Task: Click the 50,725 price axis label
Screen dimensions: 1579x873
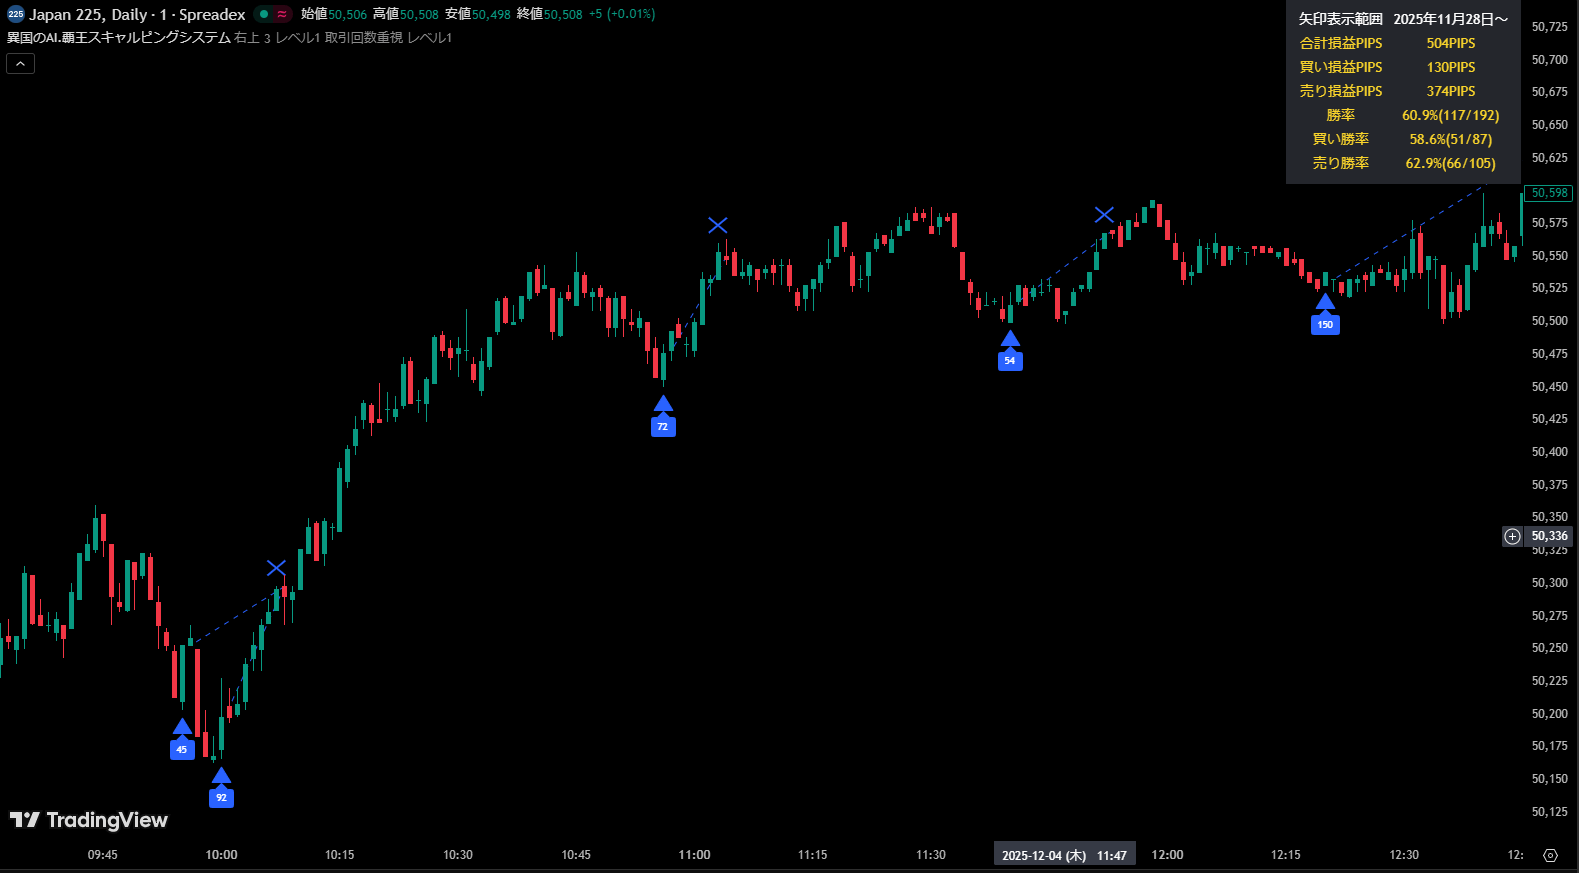Action: 1549,27
